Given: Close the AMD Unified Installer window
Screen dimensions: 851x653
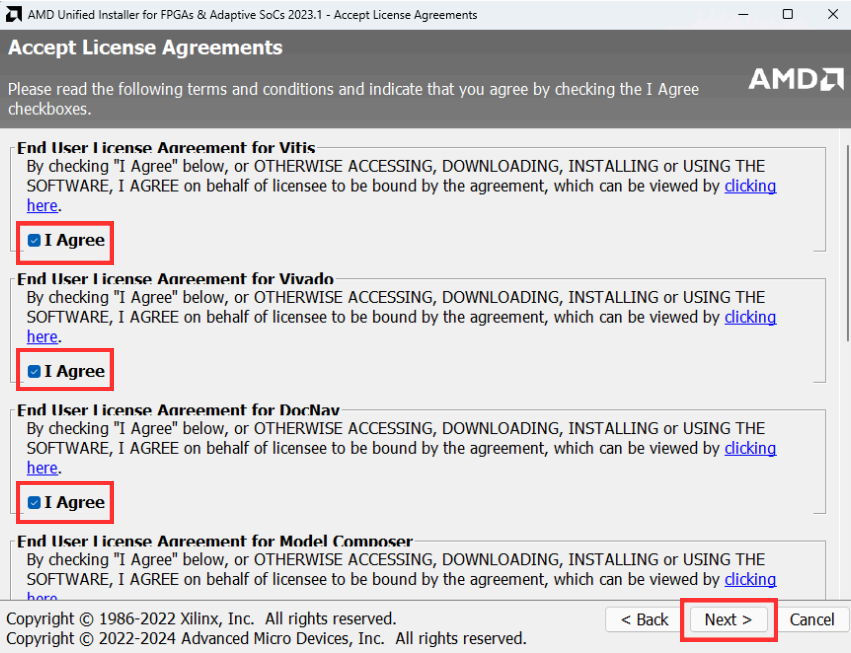Looking at the screenshot, I should [x=832, y=14].
